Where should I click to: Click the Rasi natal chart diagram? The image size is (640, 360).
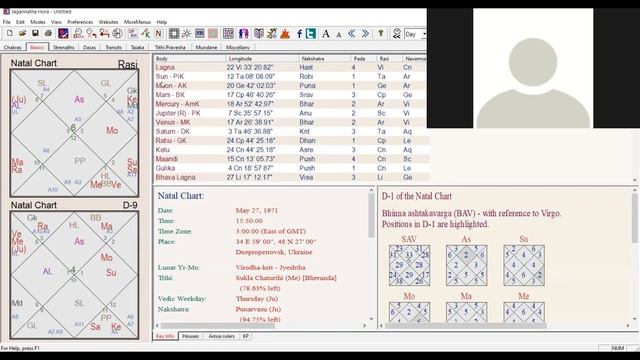coord(75,133)
